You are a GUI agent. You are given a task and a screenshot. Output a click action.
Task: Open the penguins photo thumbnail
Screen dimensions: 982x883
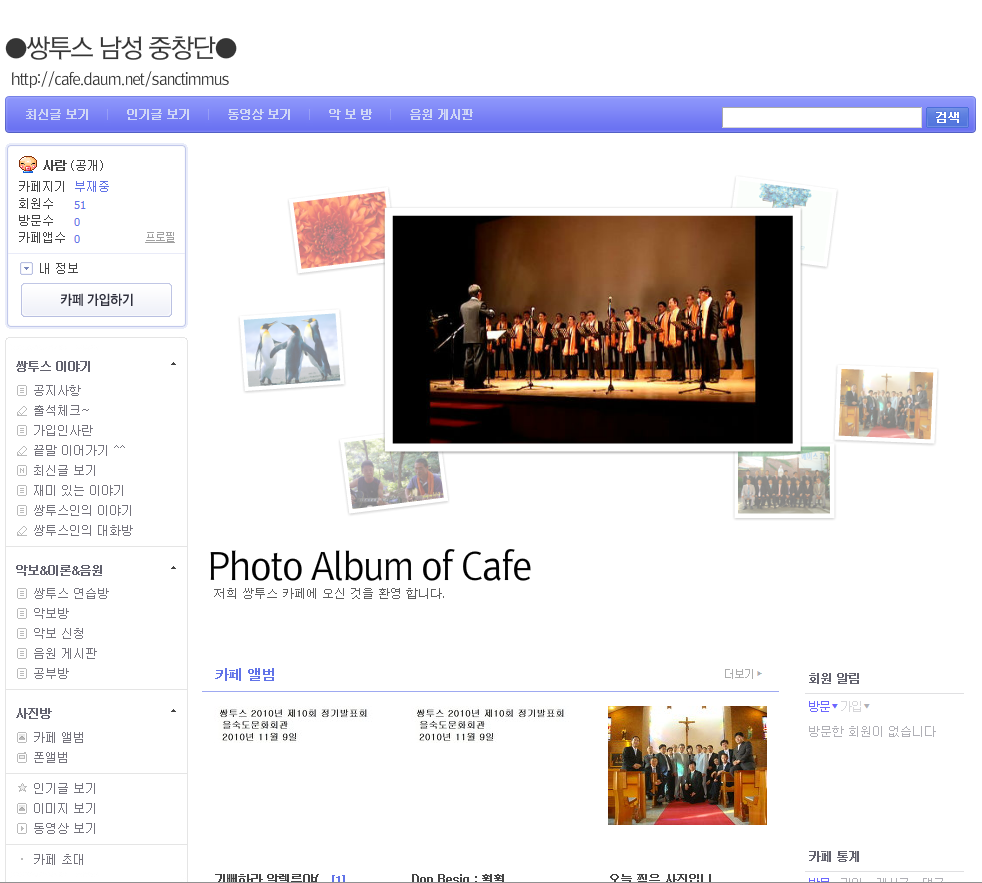tap(292, 350)
